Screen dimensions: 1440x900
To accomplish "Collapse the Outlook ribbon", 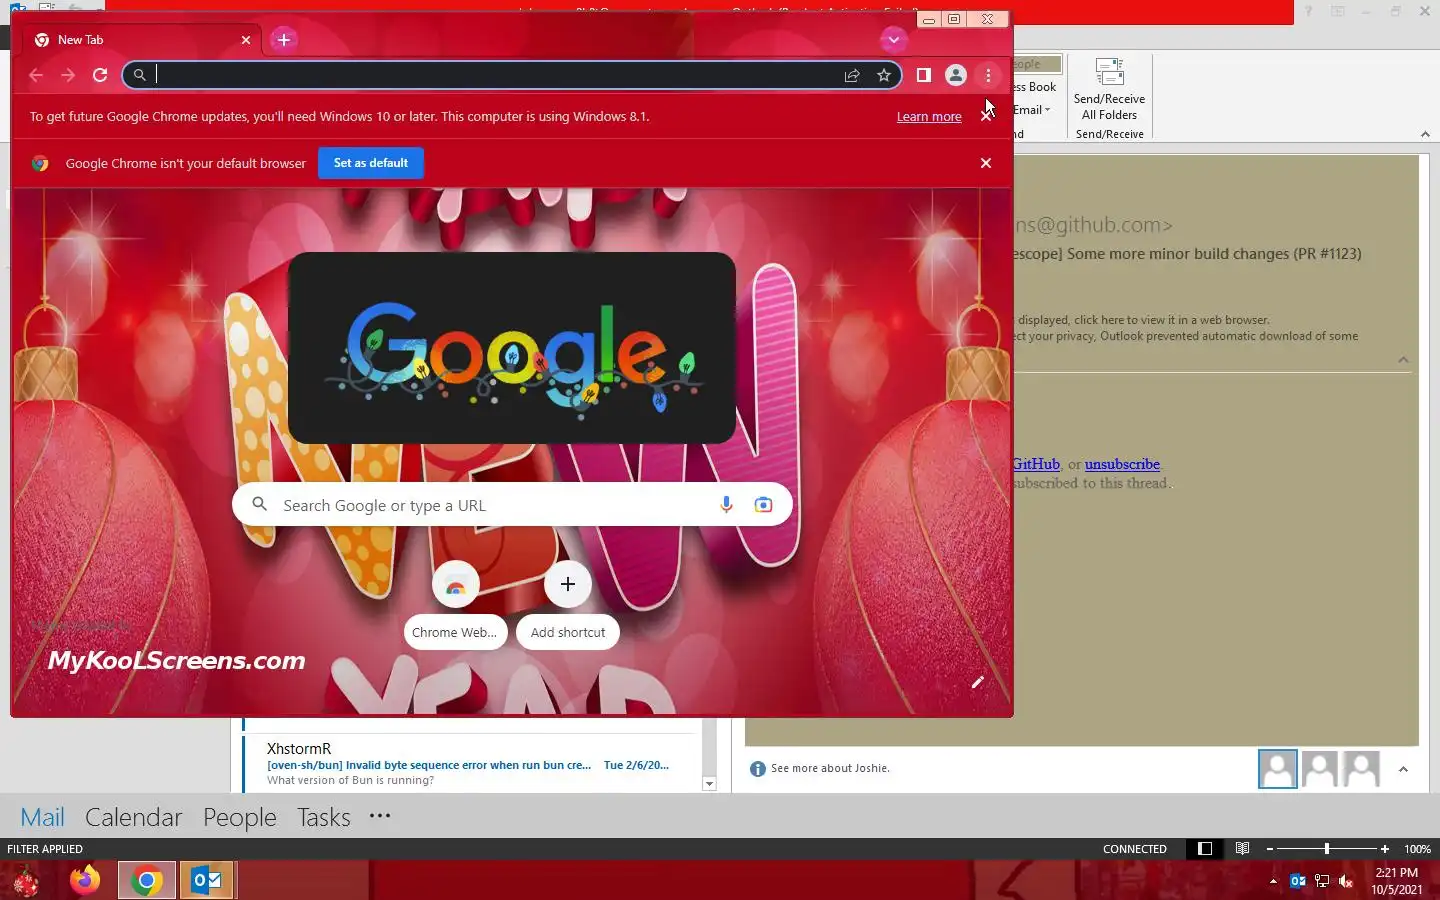I will [x=1425, y=134].
